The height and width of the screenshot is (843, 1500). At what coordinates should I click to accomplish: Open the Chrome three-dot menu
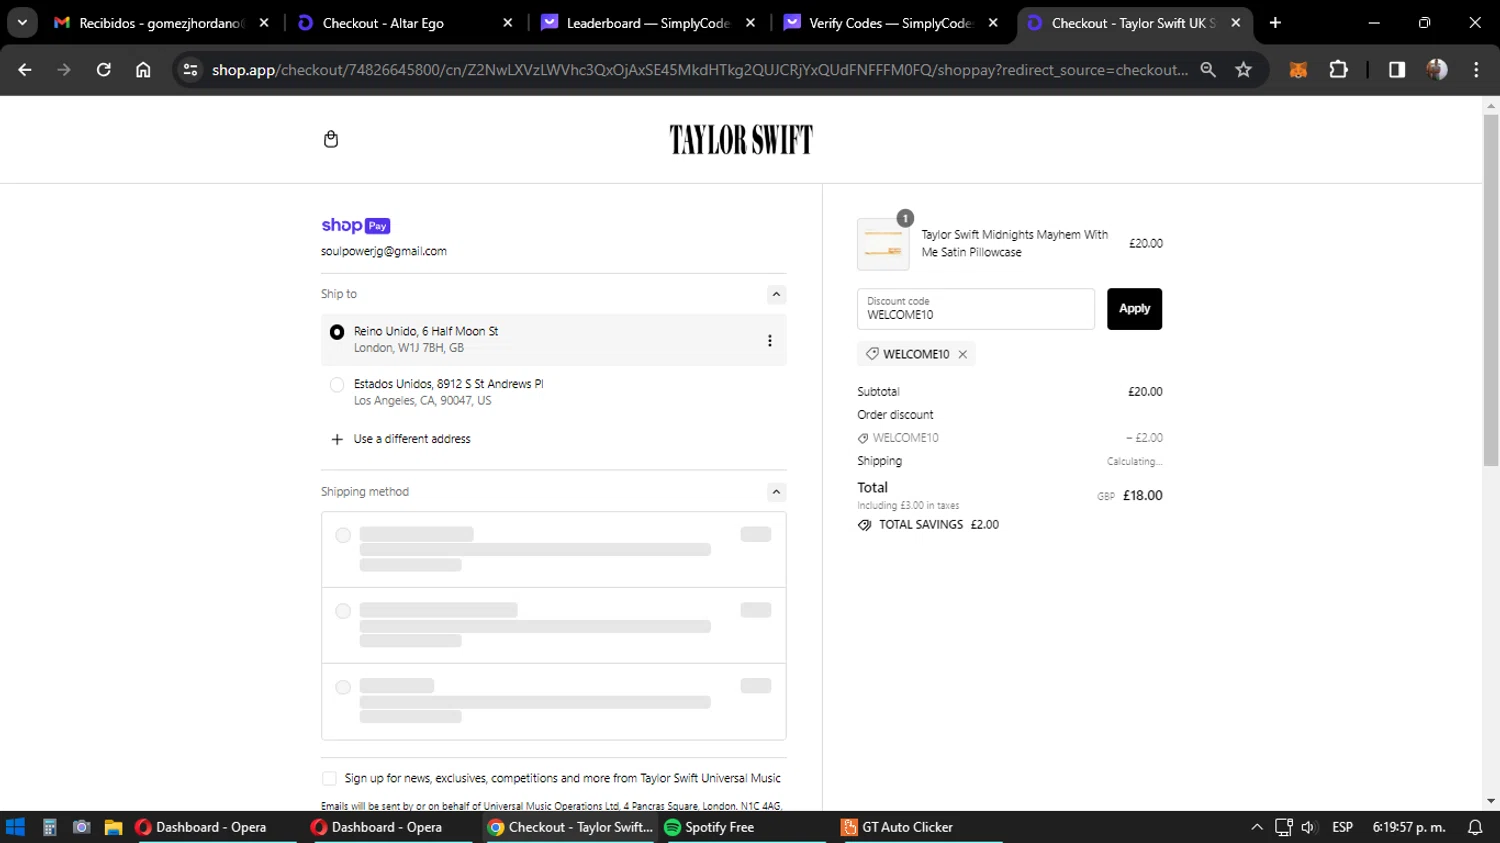pyautogui.click(x=1476, y=70)
